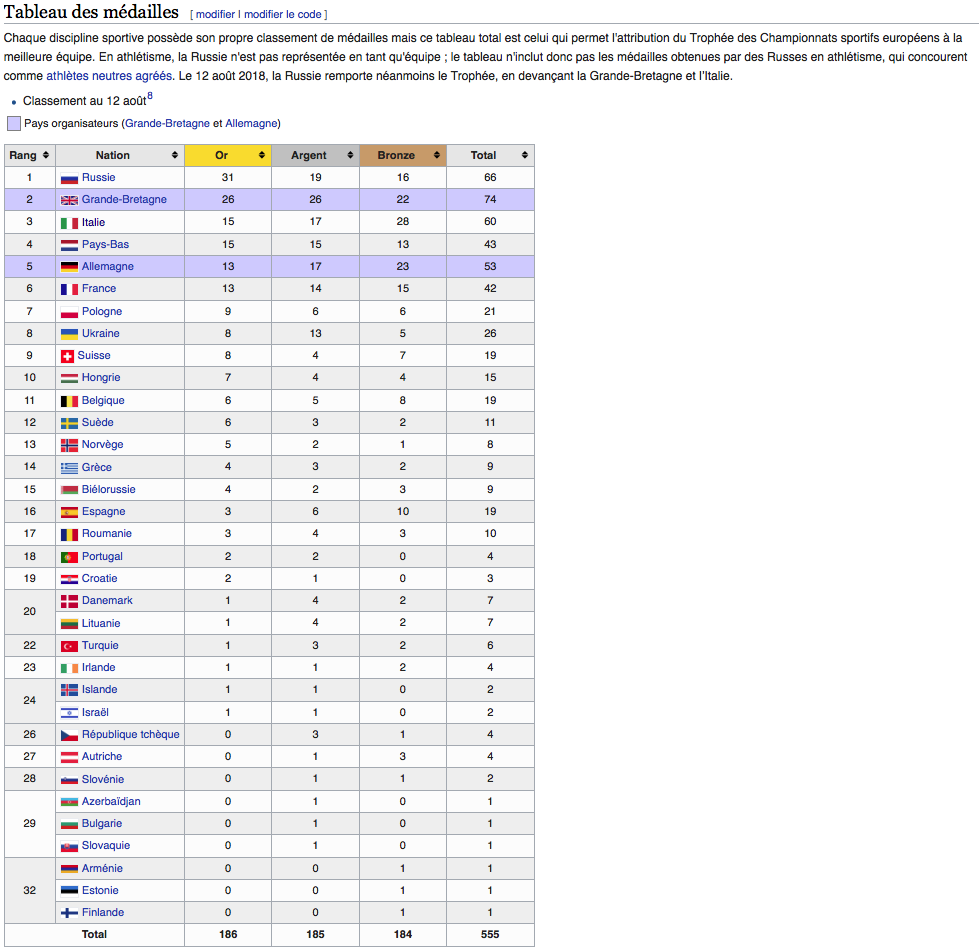The width and height of the screenshot is (979, 950).
Task: Open the Estonie nation link
Action: (x=101, y=890)
